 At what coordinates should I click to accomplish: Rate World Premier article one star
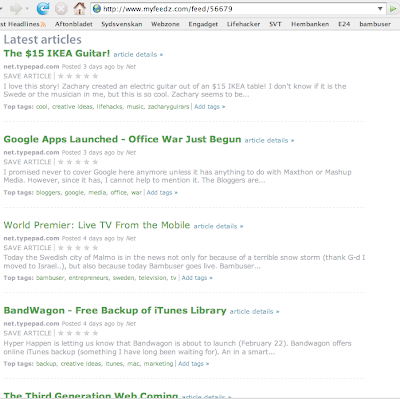click(61, 248)
